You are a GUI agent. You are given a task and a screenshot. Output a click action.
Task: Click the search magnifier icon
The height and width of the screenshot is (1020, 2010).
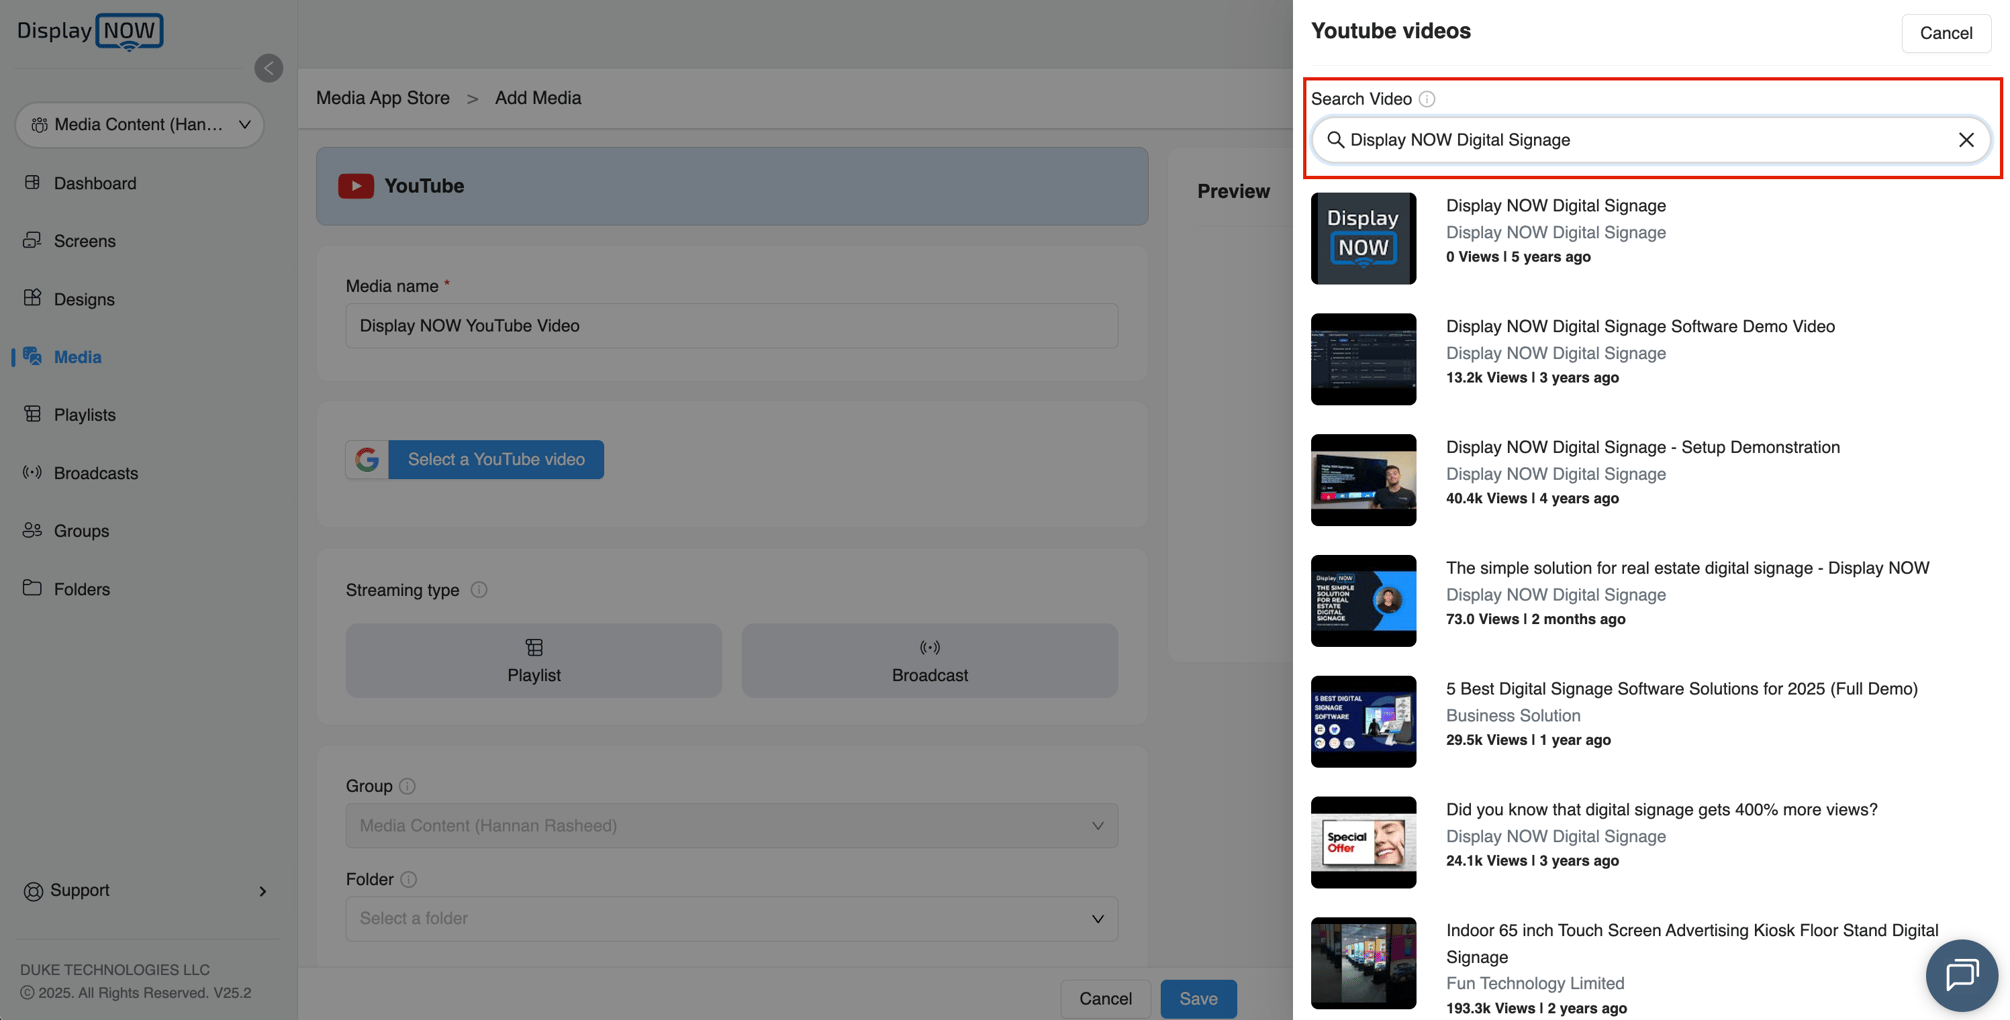pos(1335,140)
